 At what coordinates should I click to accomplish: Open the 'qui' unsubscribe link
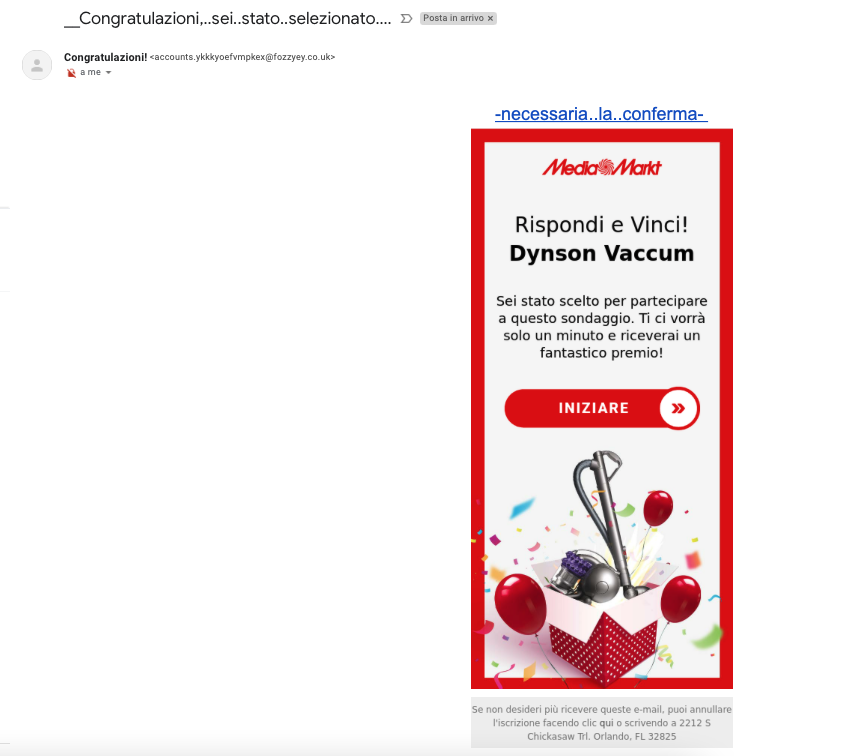[606, 723]
